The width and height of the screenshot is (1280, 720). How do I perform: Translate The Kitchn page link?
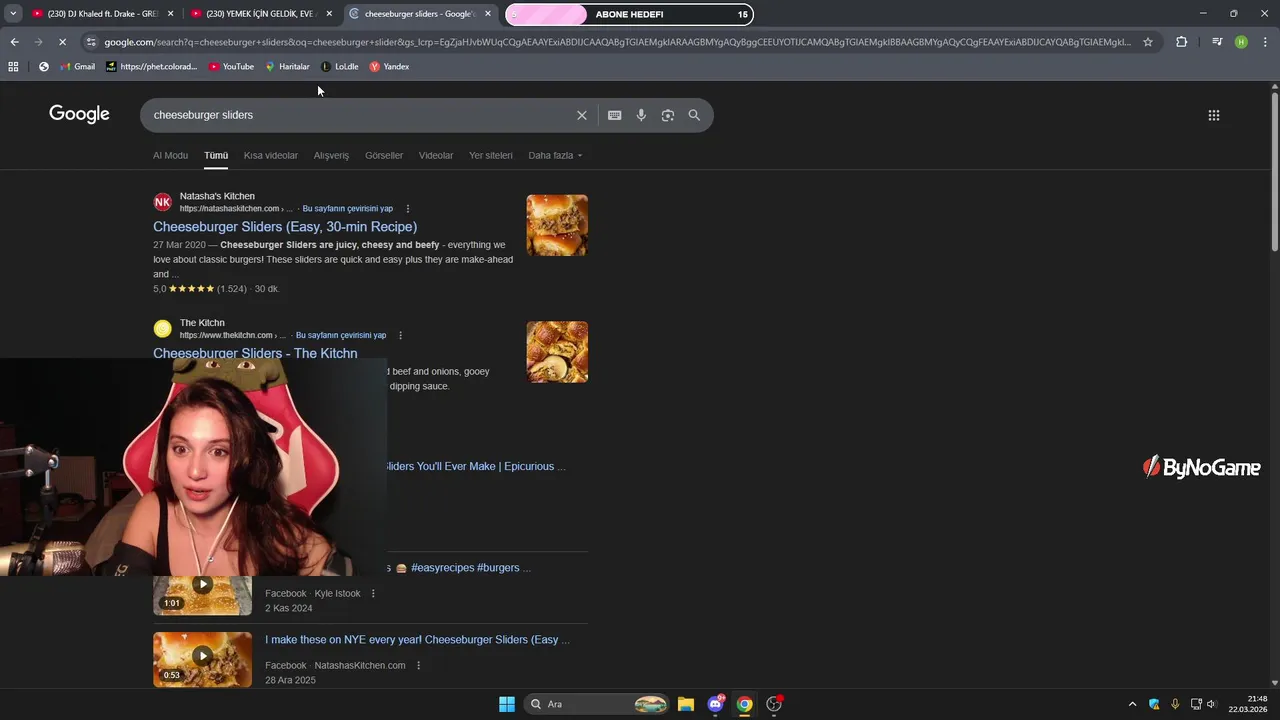pyautogui.click(x=340, y=336)
